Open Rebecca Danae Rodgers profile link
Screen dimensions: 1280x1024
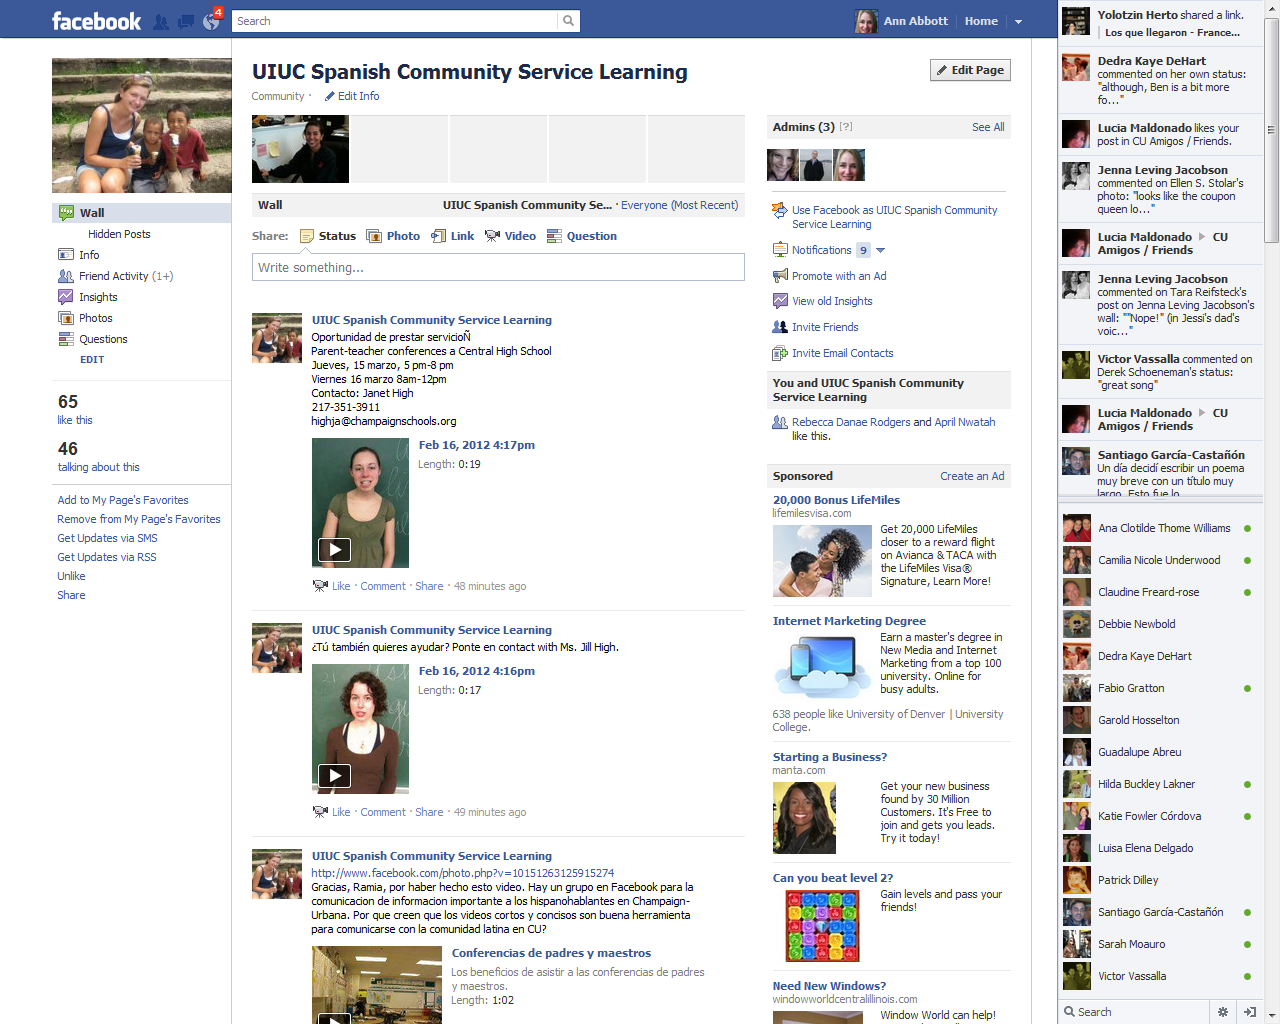pos(851,422)
